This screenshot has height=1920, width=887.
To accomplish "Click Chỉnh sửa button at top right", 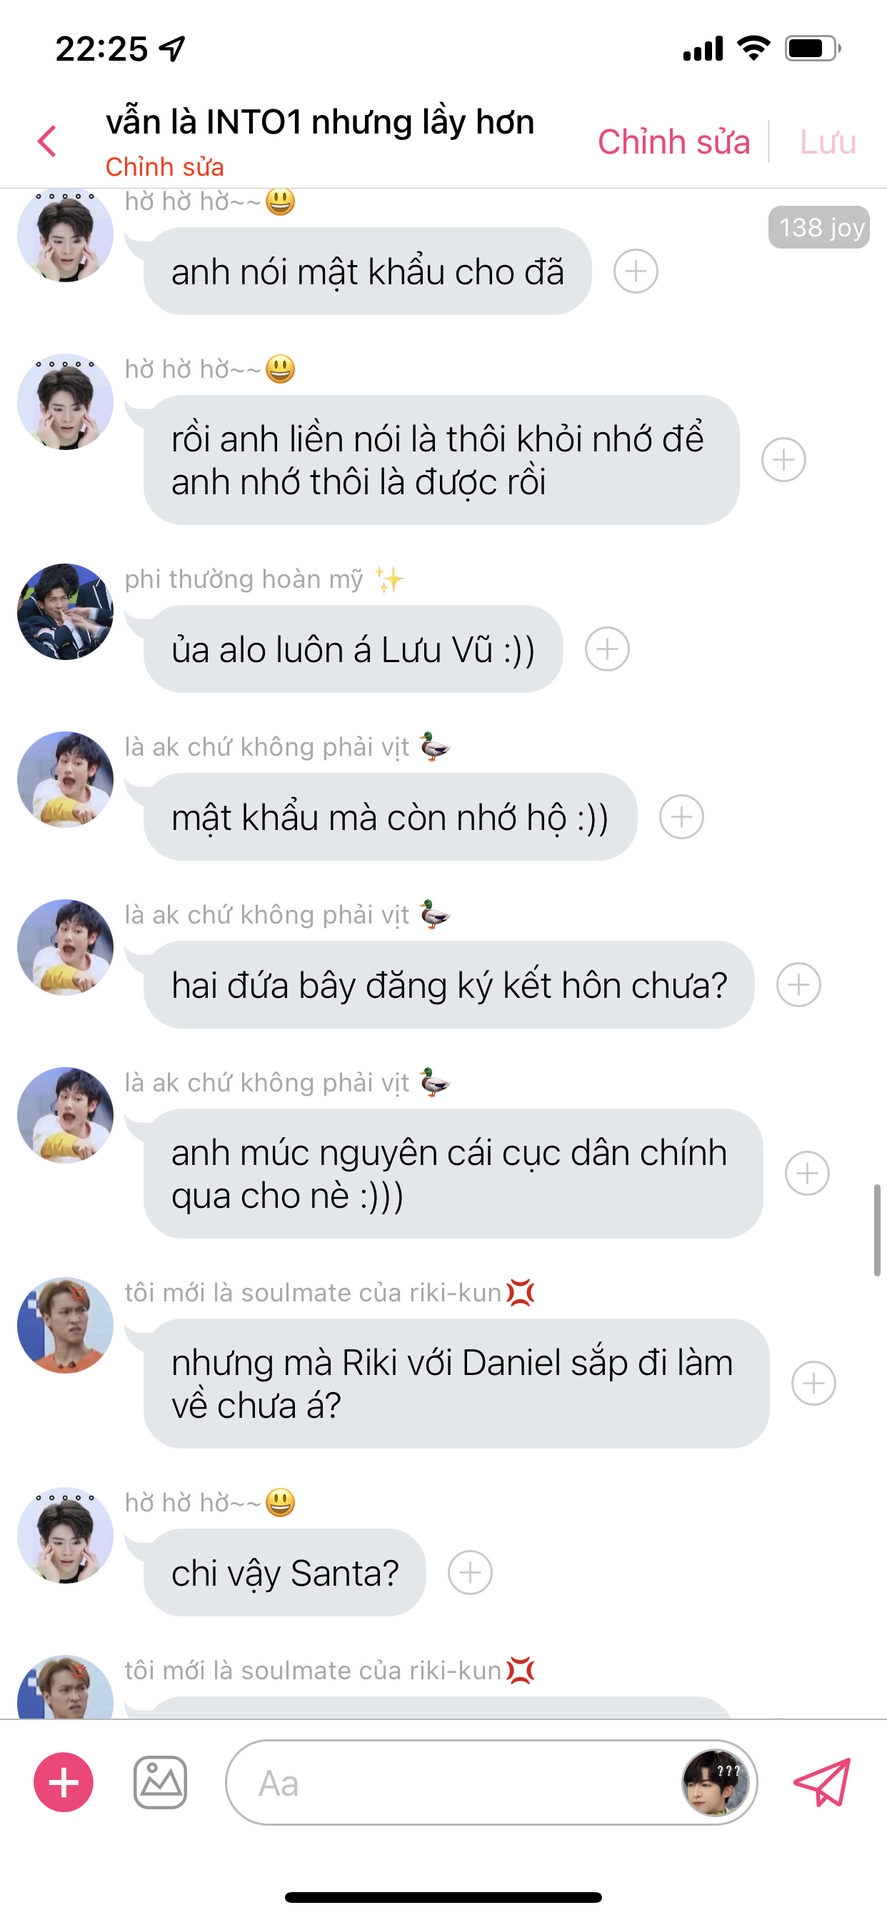I will [674, 142].
